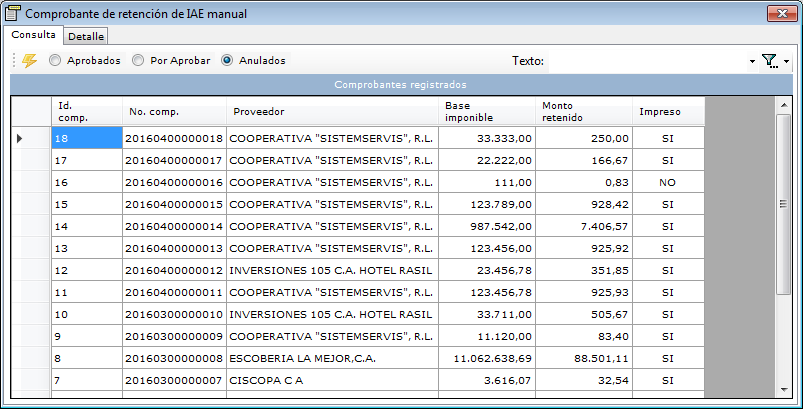Click base imponible 11.062.638,69
Screen dimensions: 803x409
click(487, 358)
